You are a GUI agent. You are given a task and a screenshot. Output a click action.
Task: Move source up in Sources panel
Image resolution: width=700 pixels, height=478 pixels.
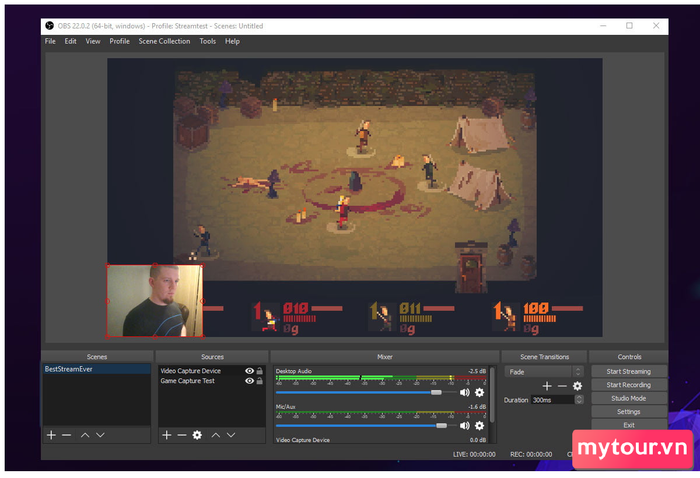coord(216,435)
